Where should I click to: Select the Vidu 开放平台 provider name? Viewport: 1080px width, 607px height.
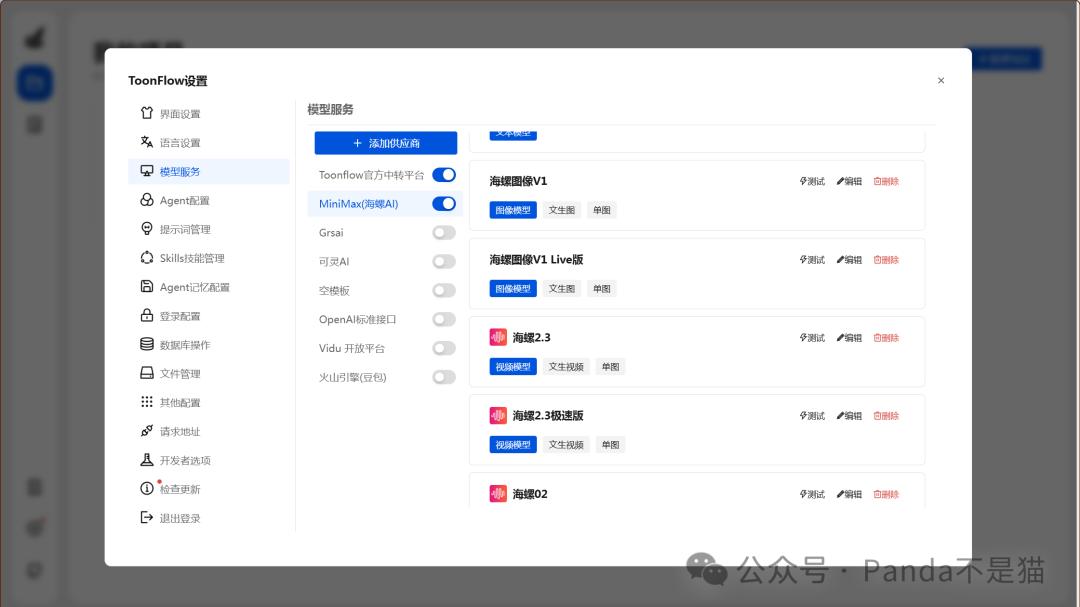(352, 349)
